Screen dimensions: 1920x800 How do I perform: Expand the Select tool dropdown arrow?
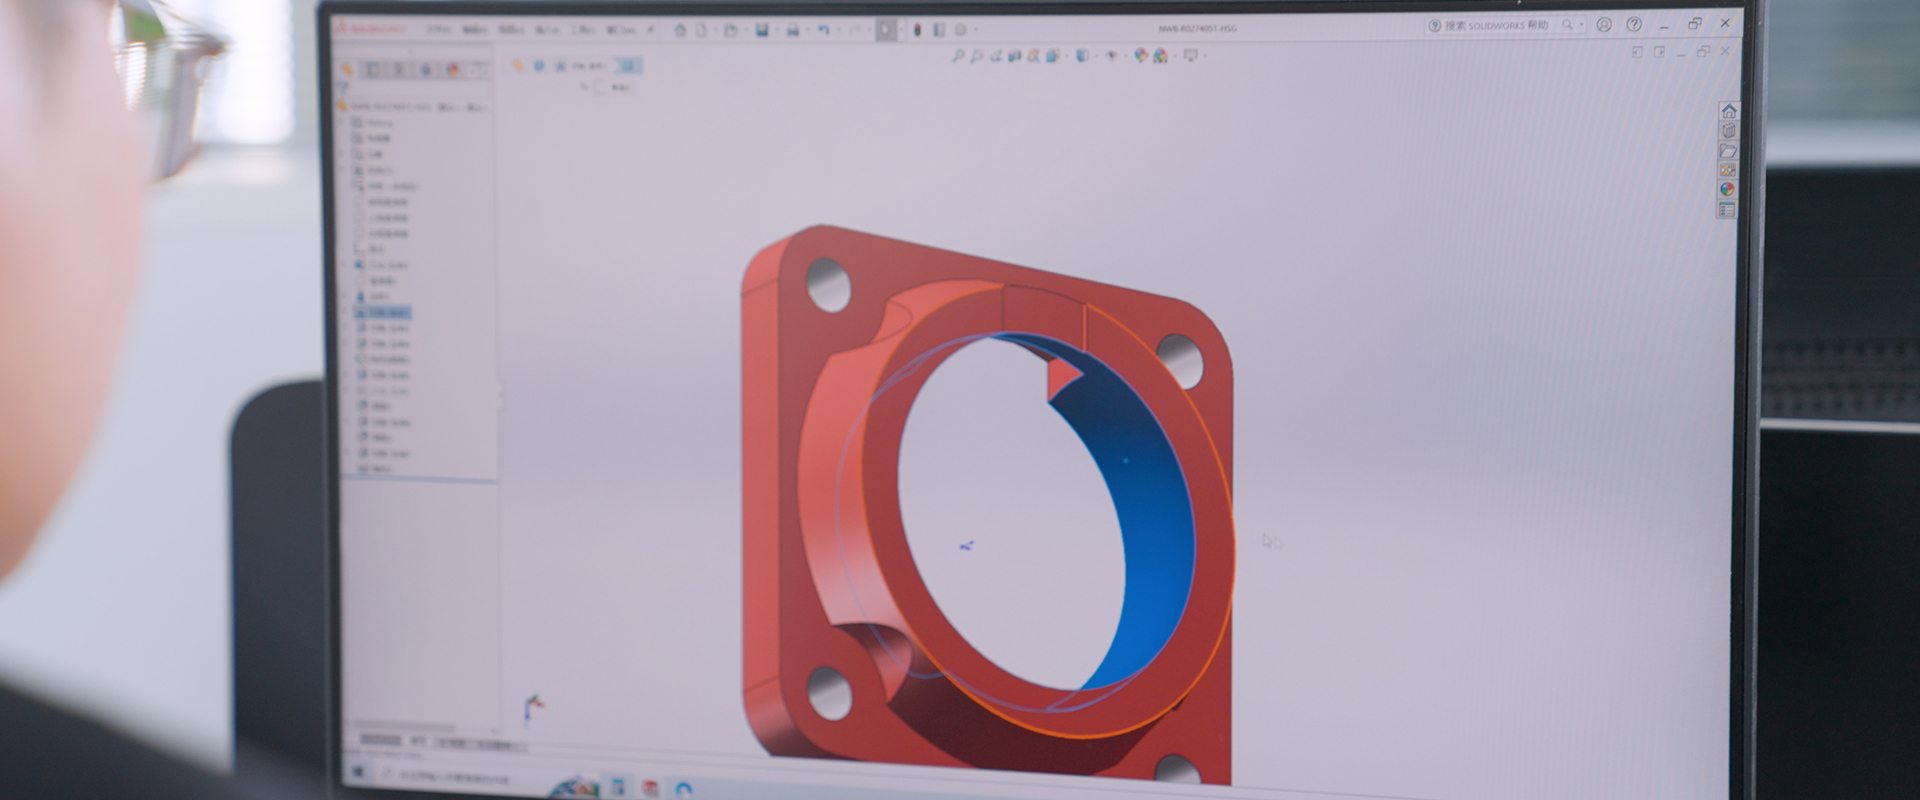901,30
